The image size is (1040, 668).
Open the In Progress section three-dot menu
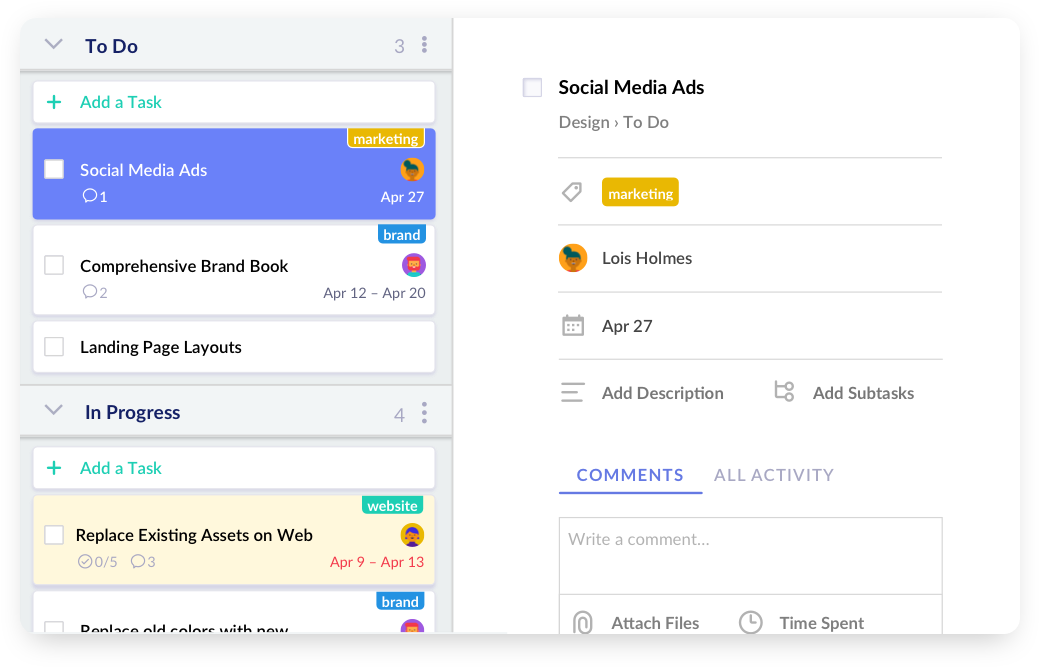(x=425, y=413)
